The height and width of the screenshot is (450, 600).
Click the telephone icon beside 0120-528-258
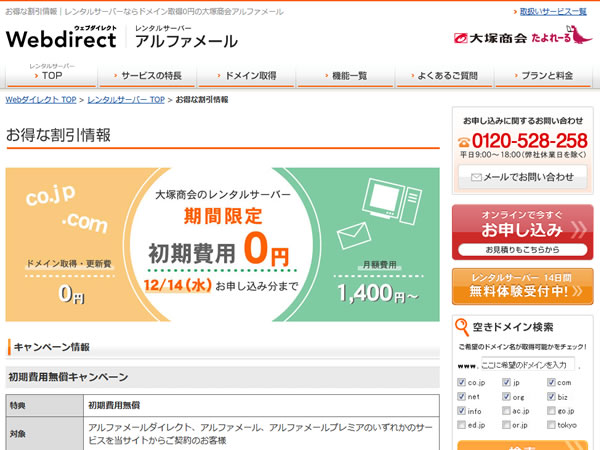[x=464, y=142]
